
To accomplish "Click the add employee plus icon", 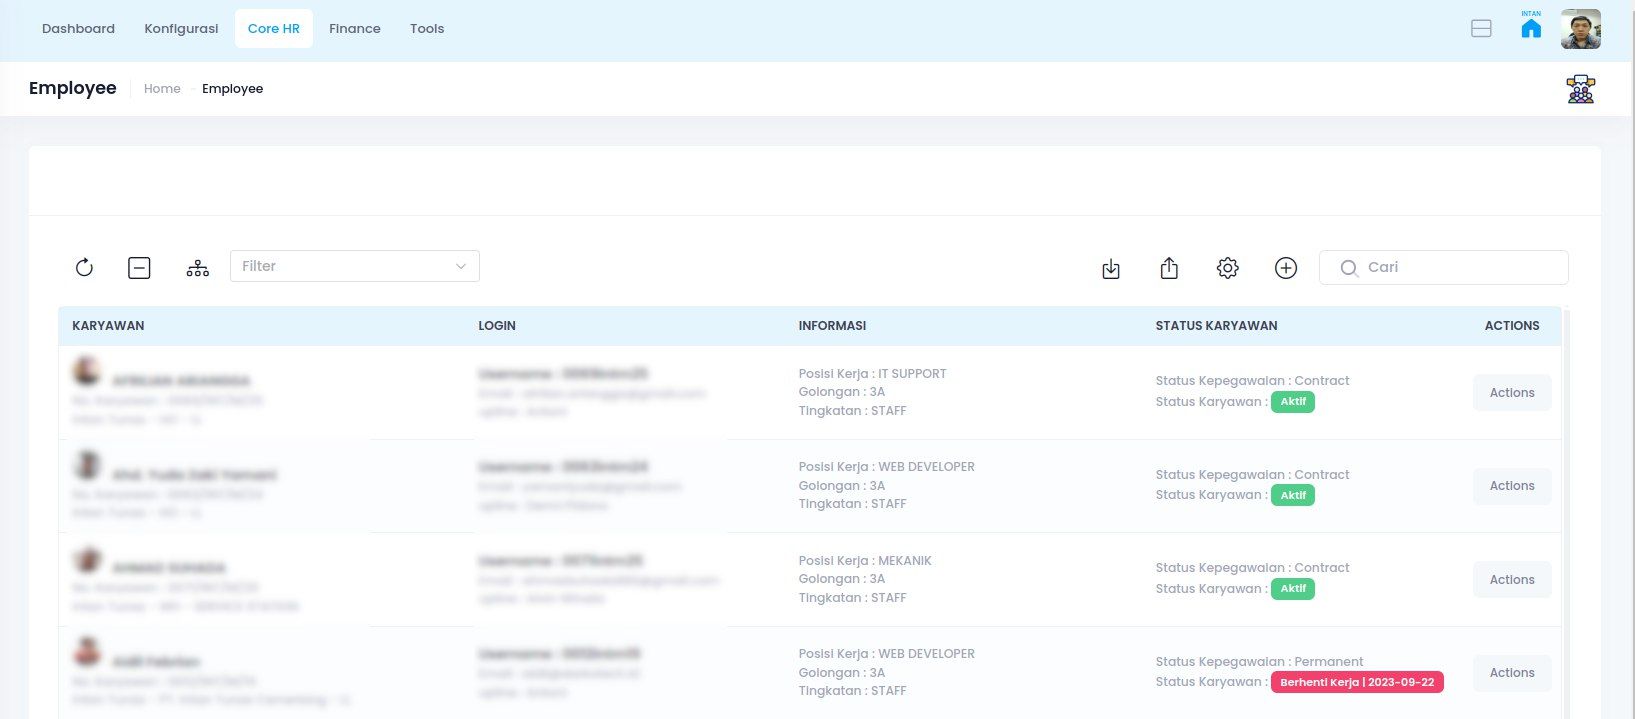I will coord(1286,268).
